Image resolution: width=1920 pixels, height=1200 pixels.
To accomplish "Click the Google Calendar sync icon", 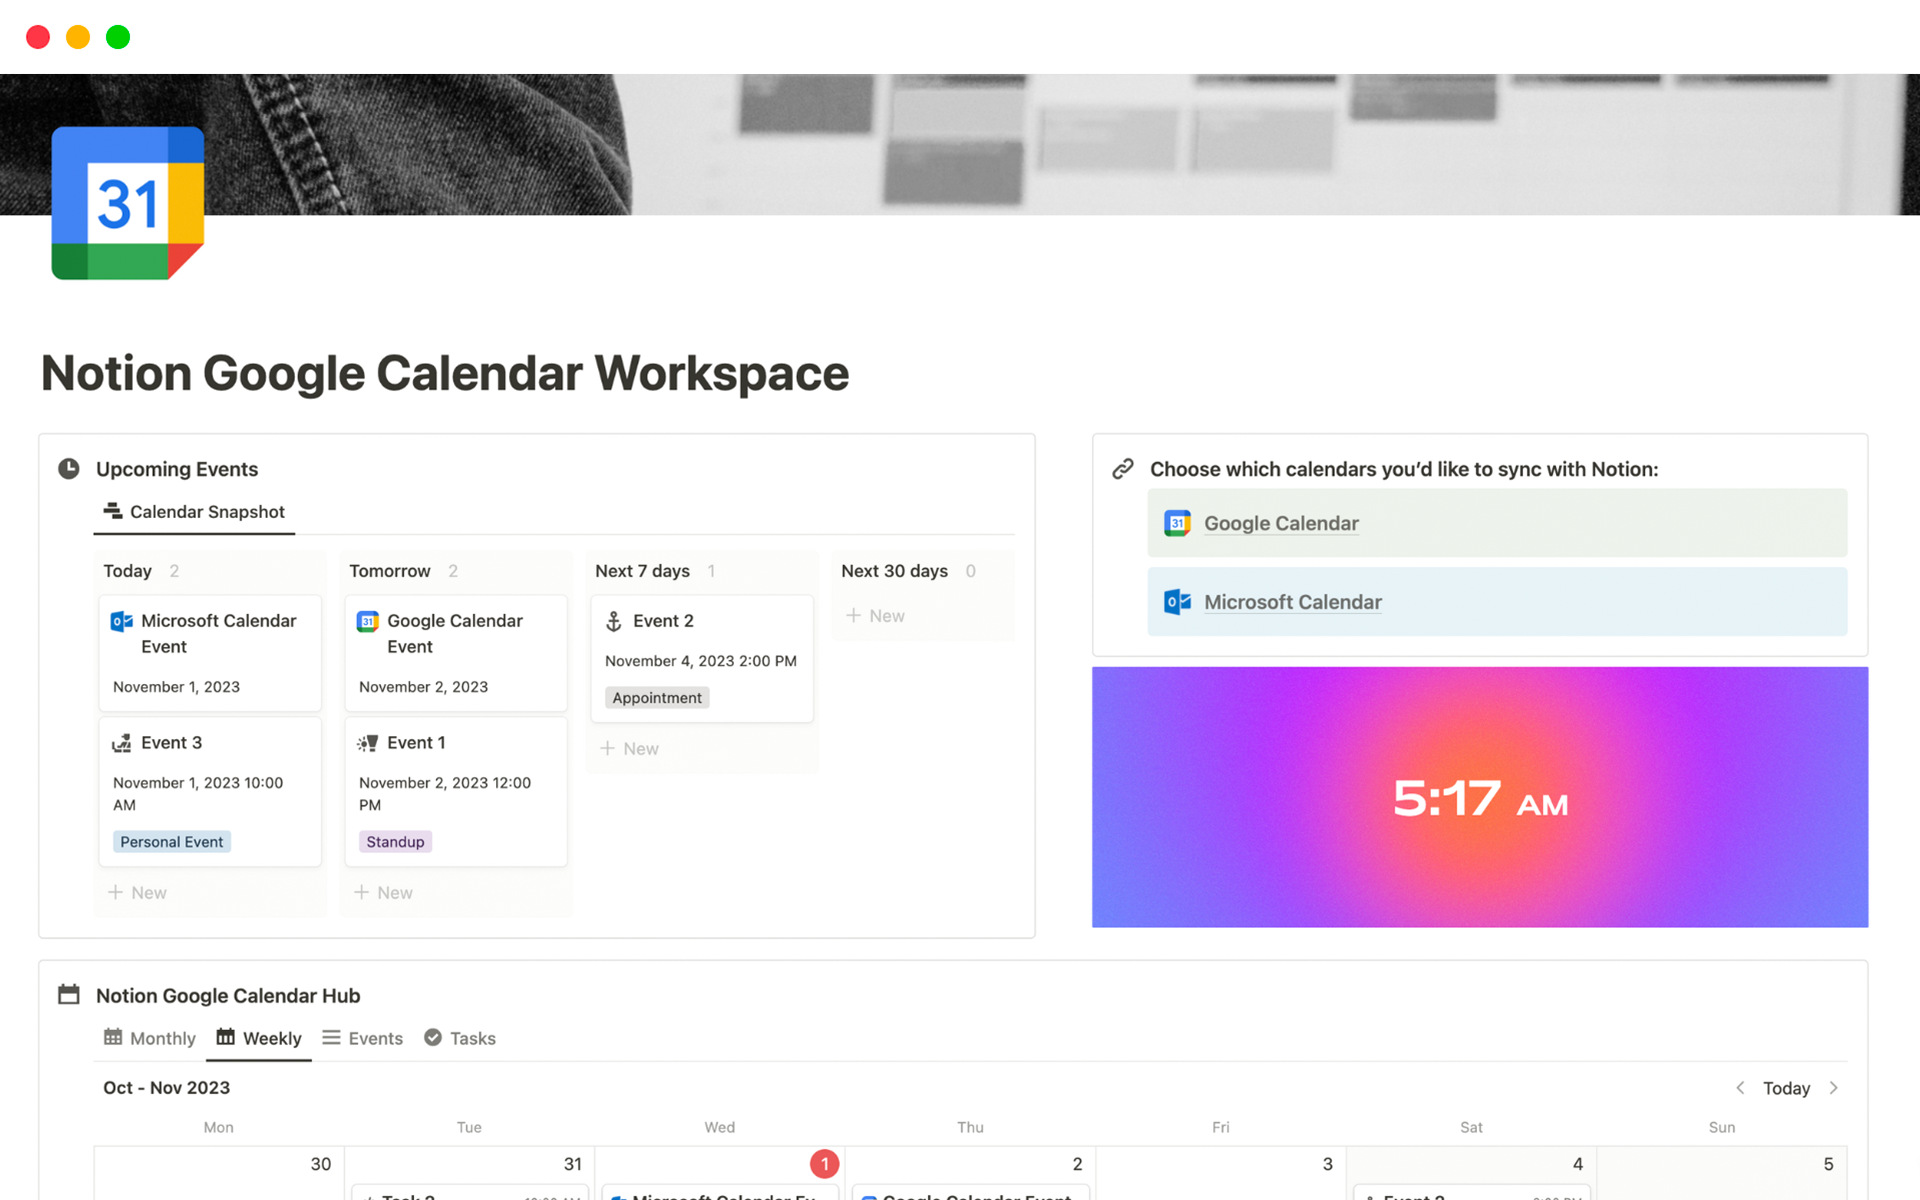I will (x=1178, y=523).
